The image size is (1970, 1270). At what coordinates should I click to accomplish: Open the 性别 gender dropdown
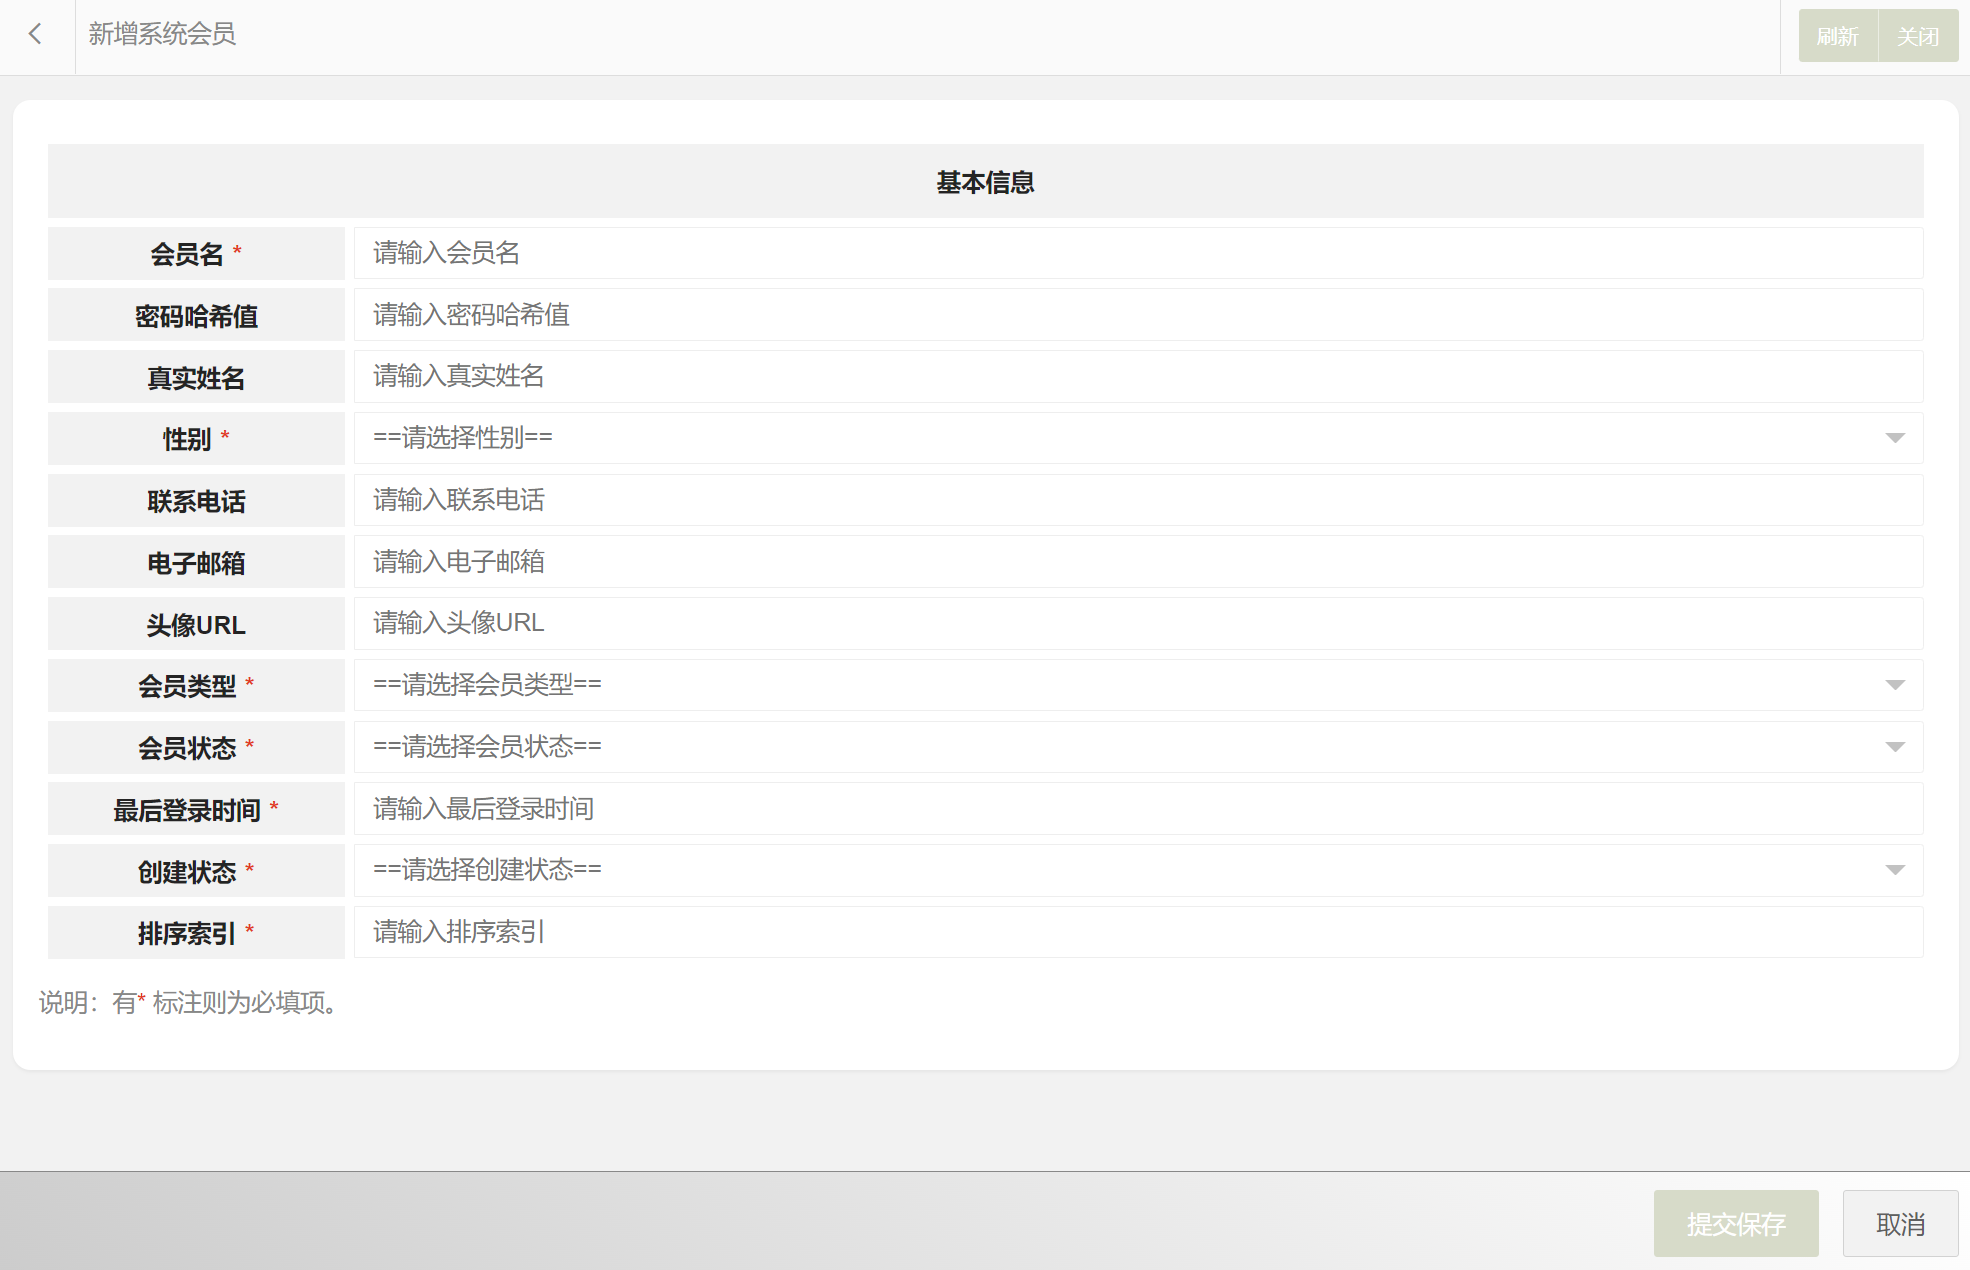[x=1137, y=438]
